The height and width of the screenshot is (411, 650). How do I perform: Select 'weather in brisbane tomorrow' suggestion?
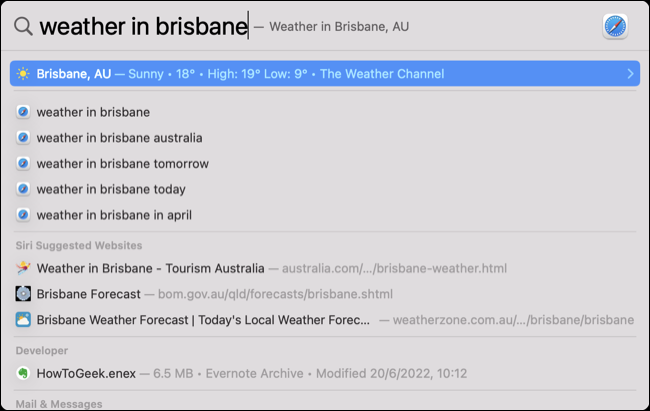click(122, 164)
